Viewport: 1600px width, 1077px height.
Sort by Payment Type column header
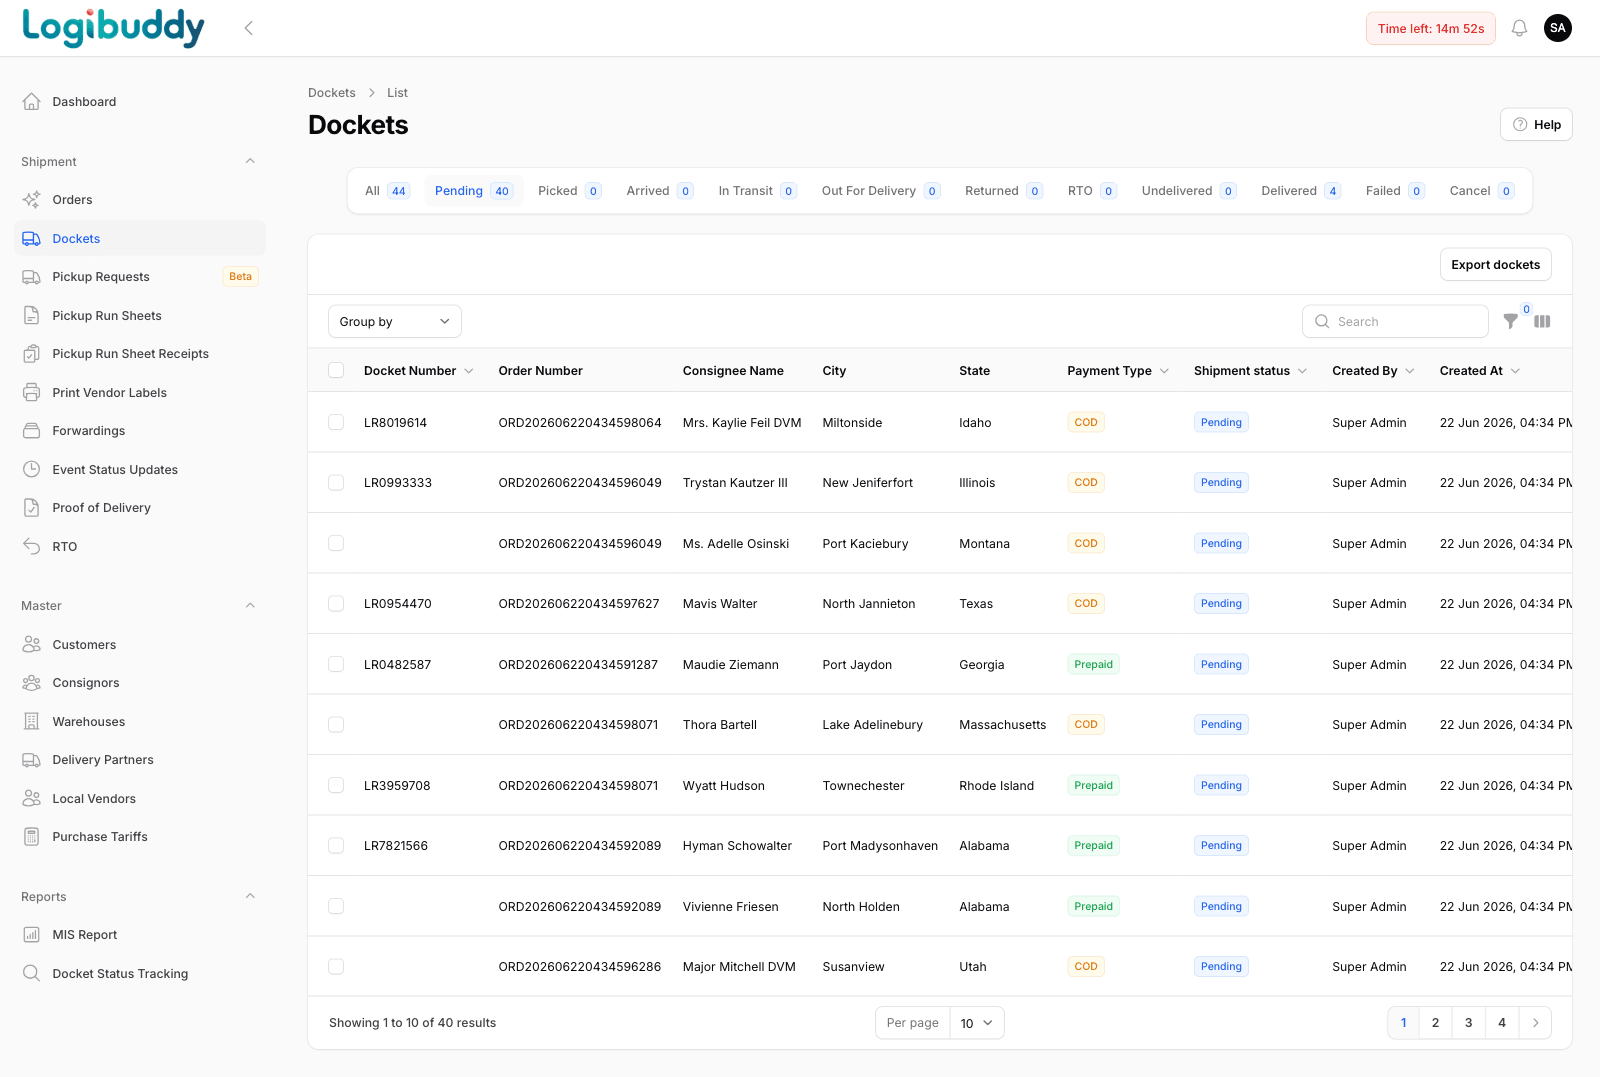point(1118,370)
